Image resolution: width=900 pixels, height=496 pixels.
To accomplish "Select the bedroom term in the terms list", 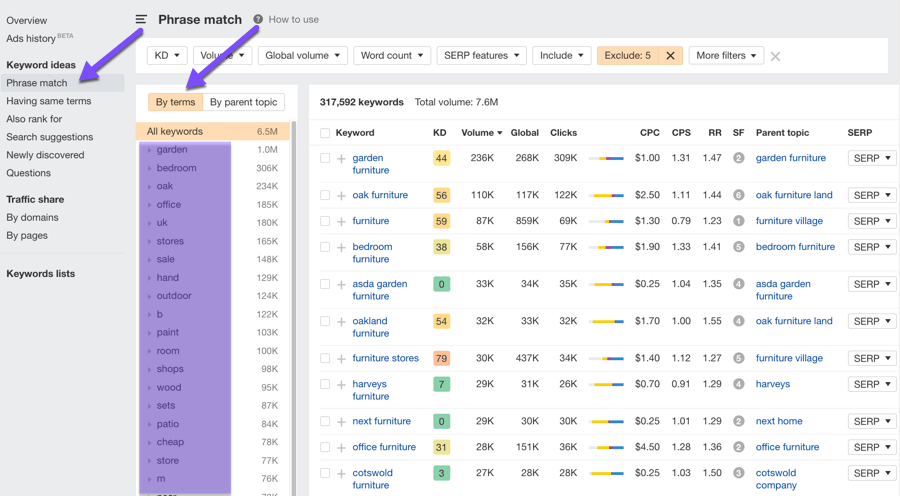I will (176, 168).
